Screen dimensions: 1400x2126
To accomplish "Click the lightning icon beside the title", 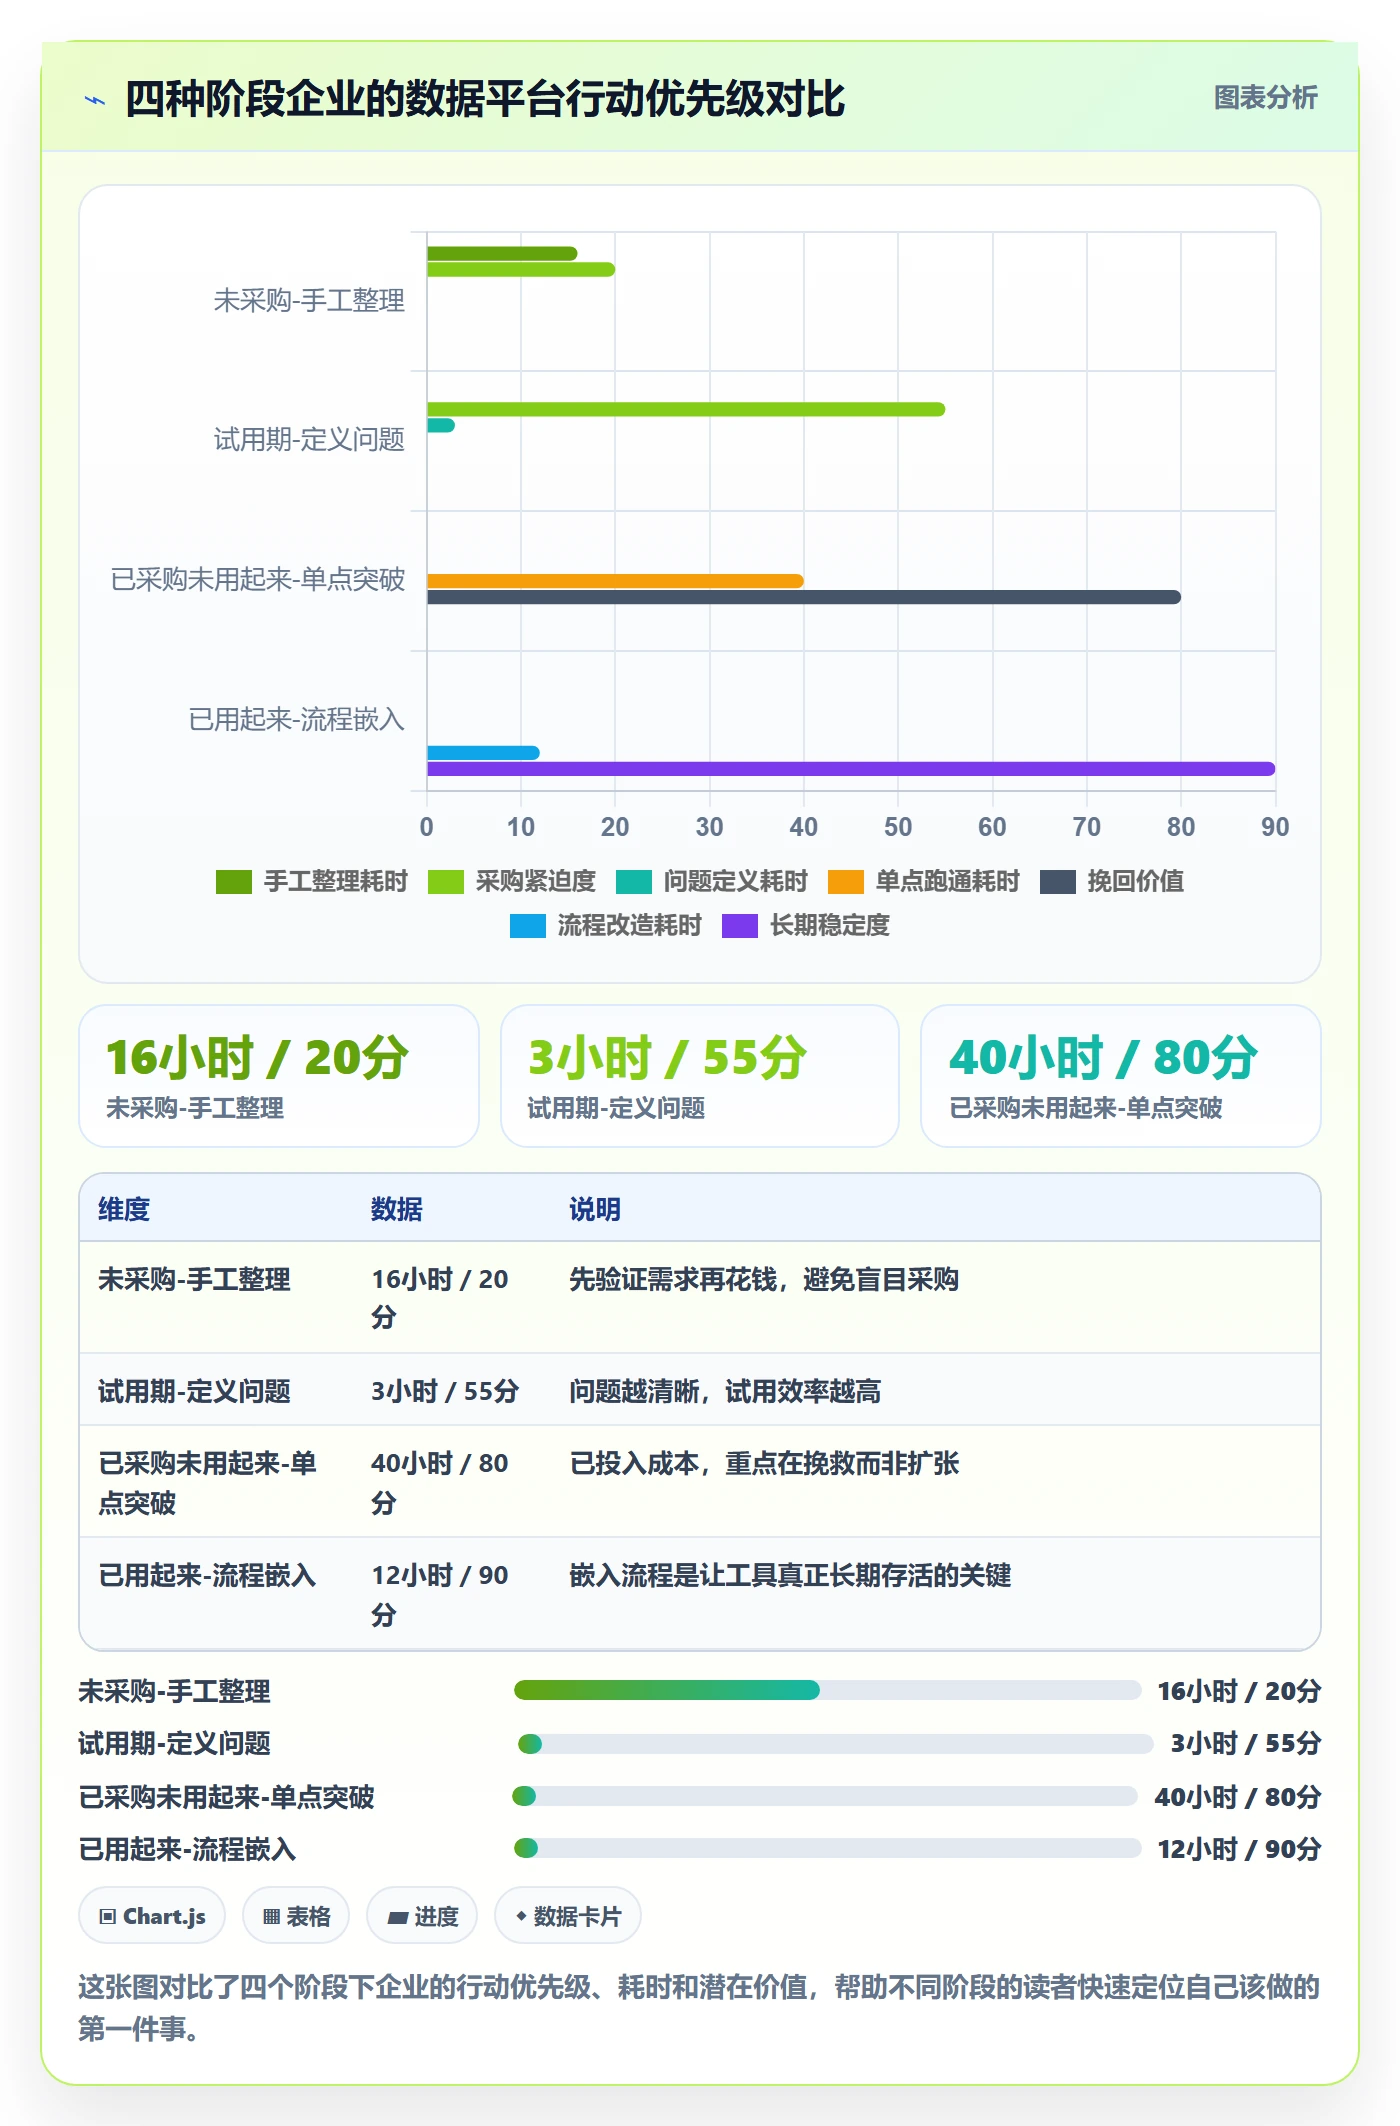I will (x=95, y=100).
